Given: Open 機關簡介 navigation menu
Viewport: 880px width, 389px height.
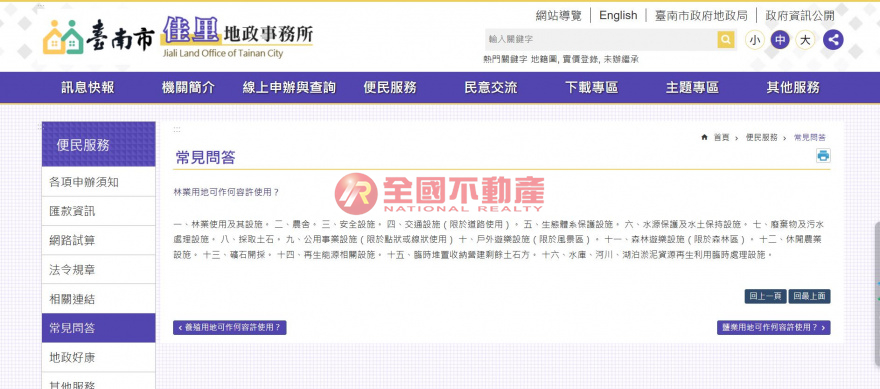Looking at the screenshot, I should point(189,88).
